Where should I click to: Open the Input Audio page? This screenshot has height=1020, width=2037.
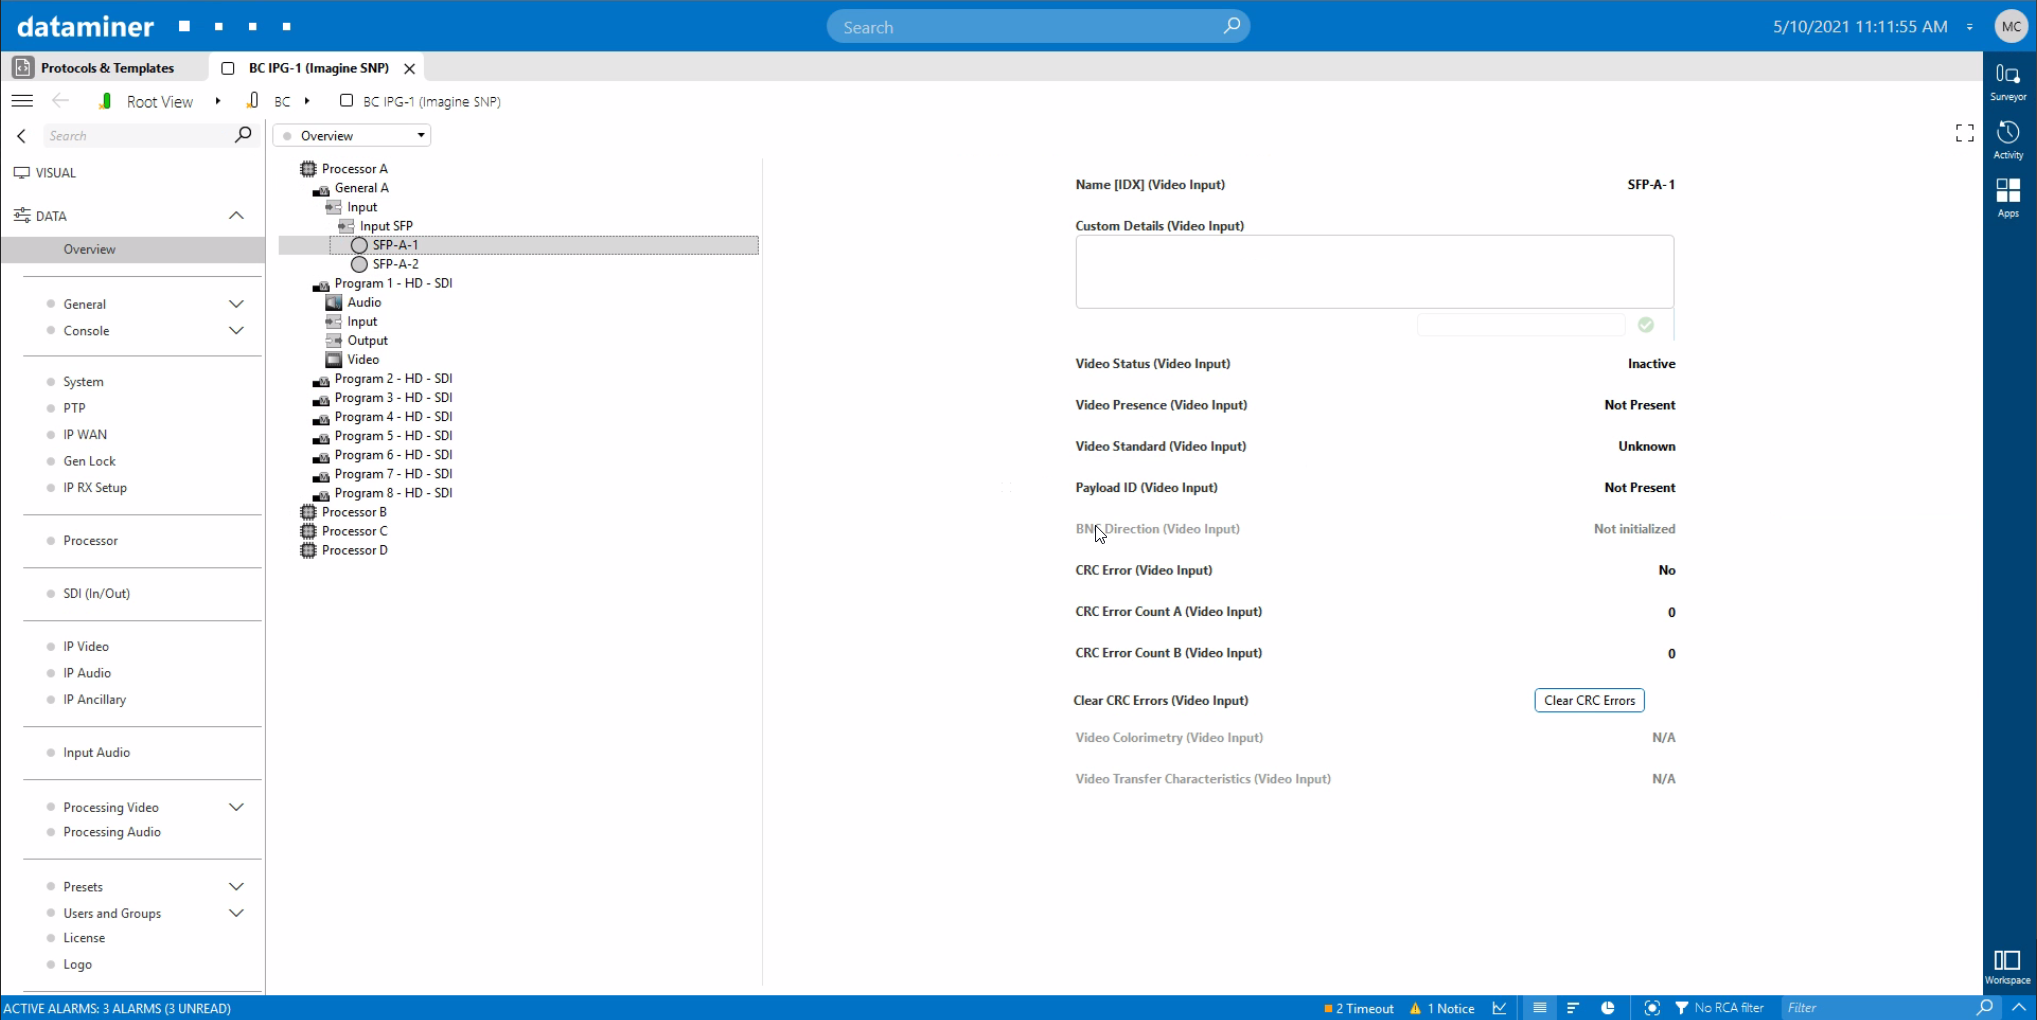[x=96, y=753]
